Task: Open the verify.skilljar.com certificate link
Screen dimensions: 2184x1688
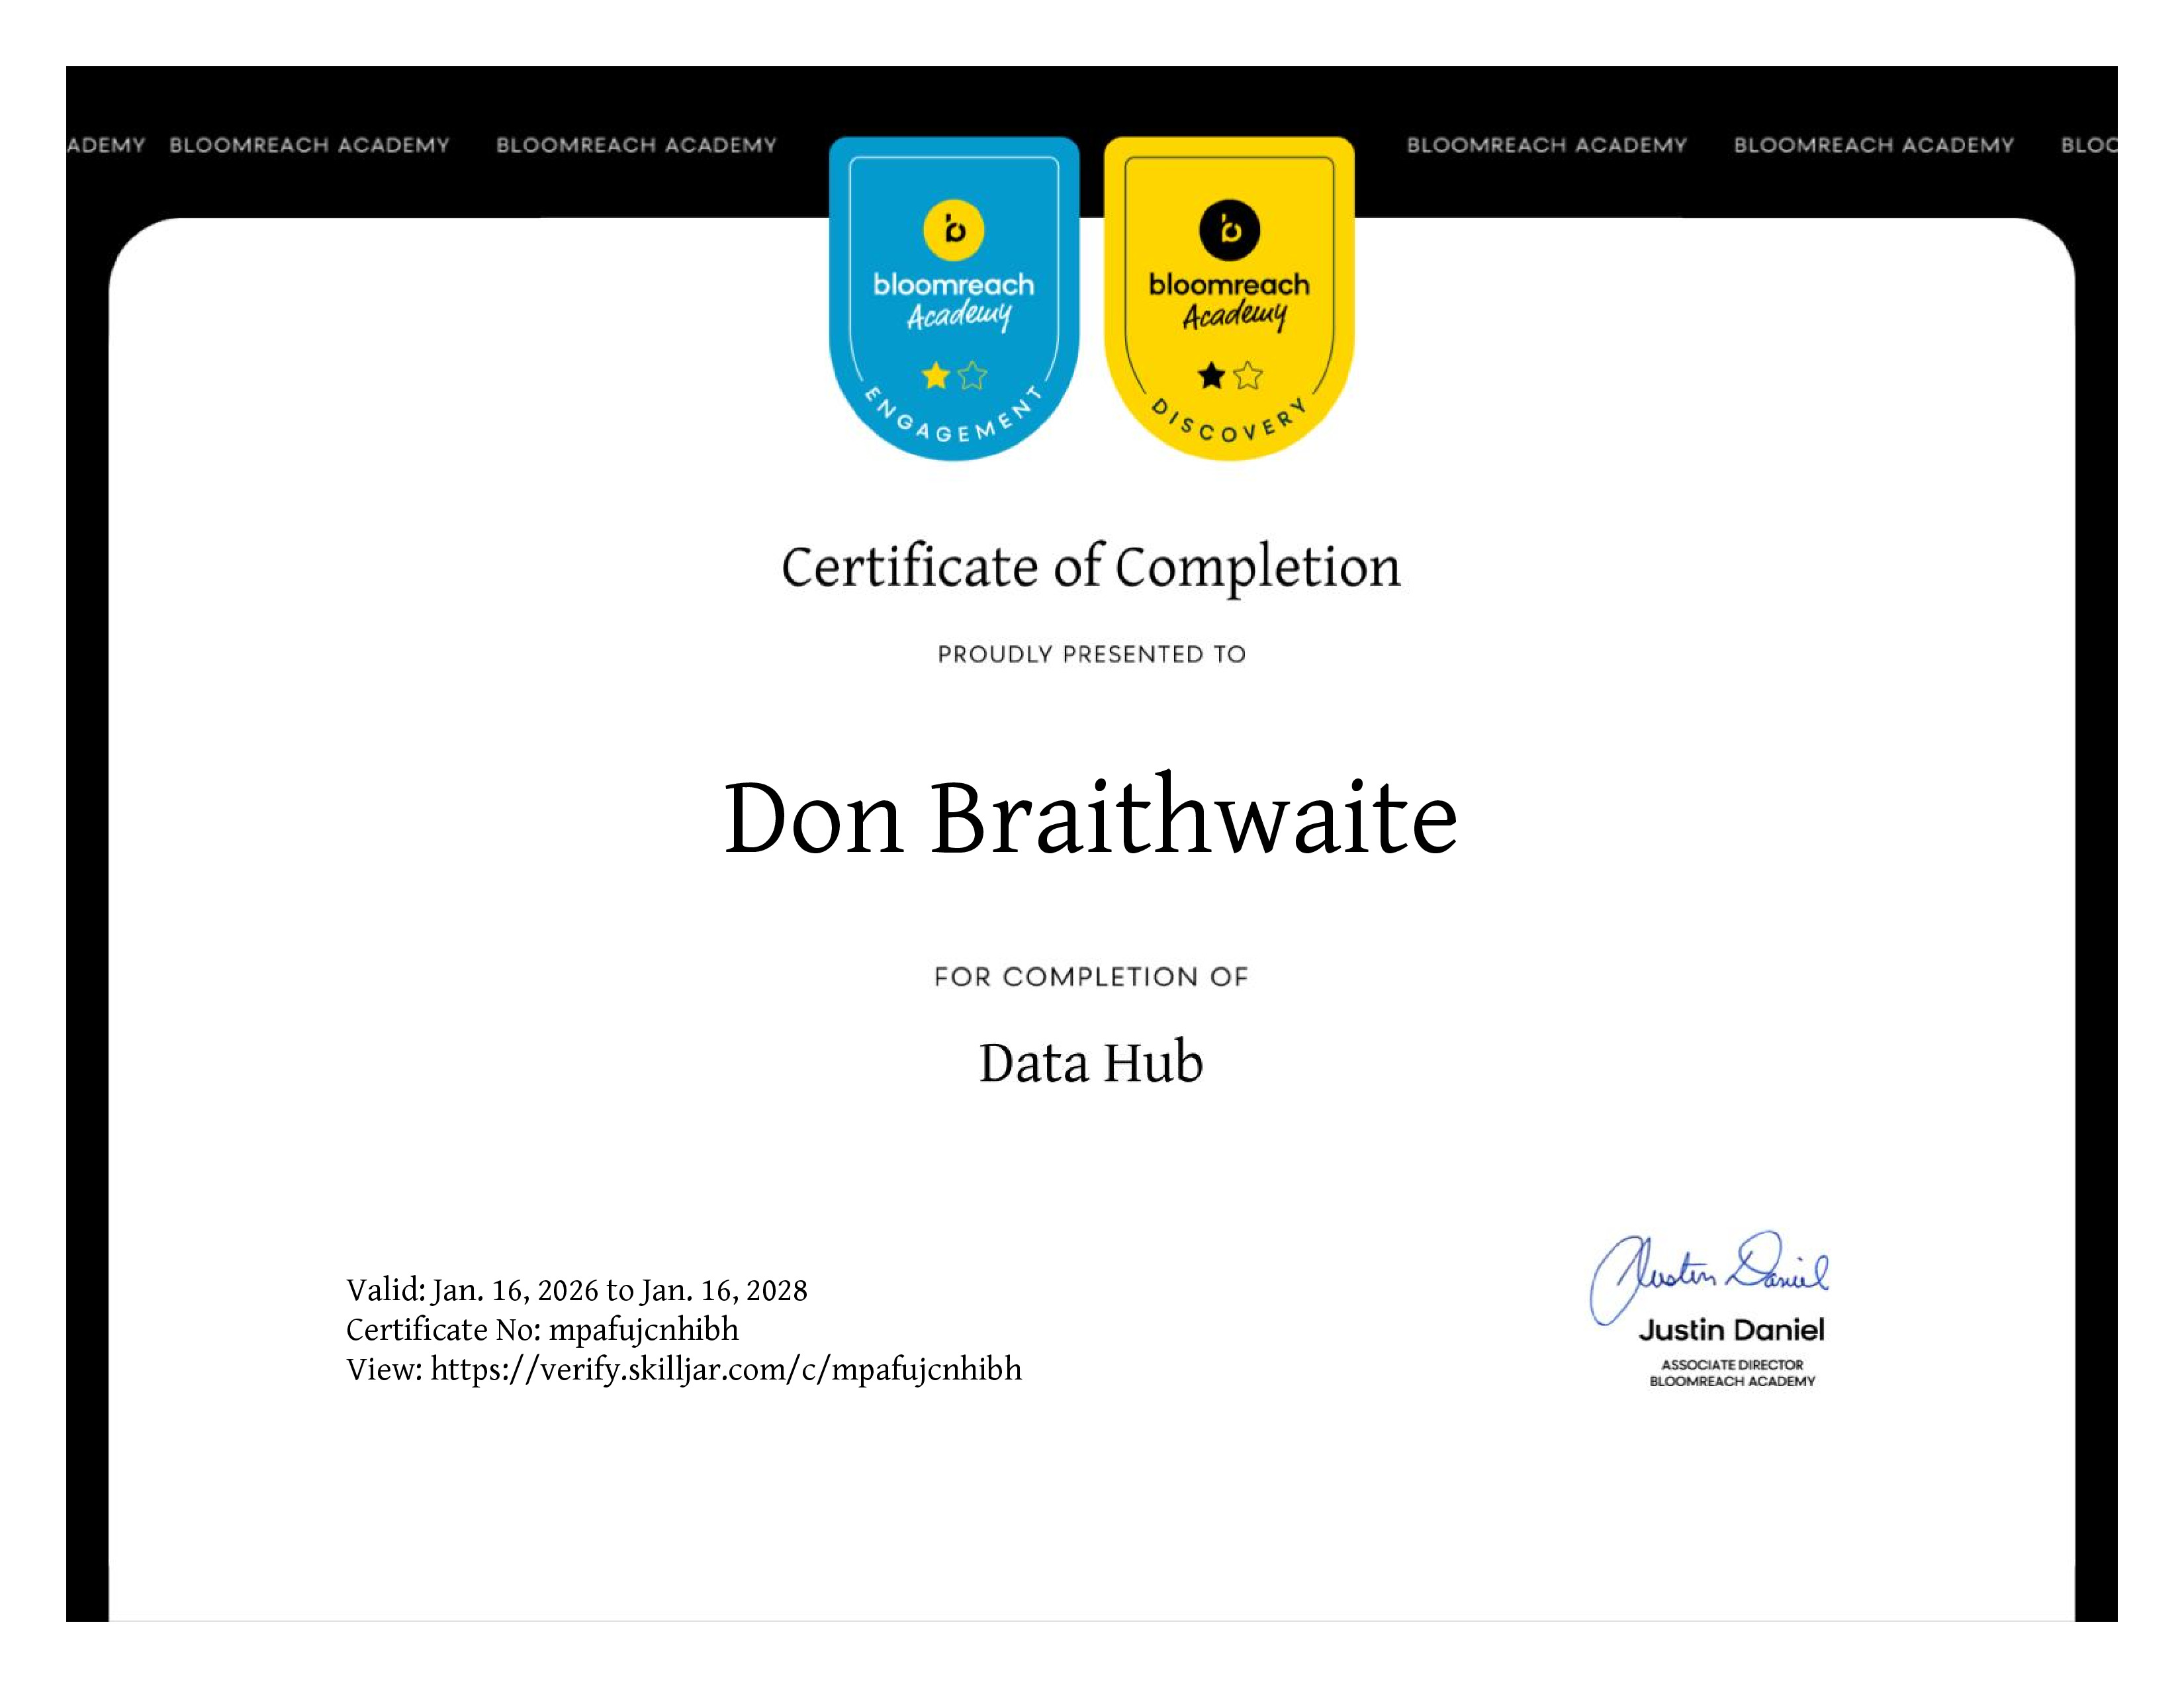Action: [726, 1369]
